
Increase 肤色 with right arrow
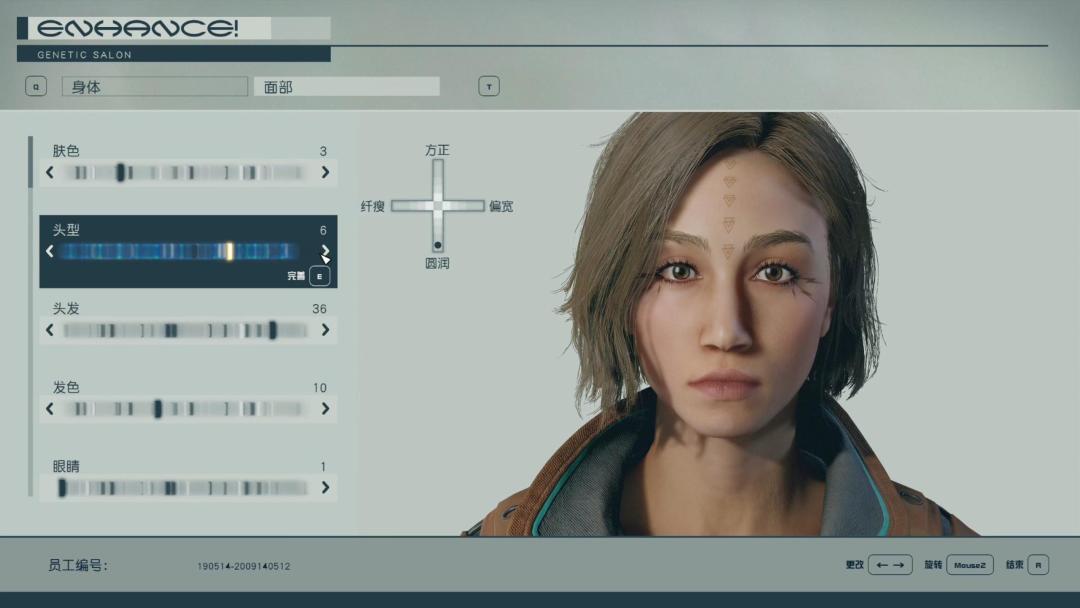325,172
